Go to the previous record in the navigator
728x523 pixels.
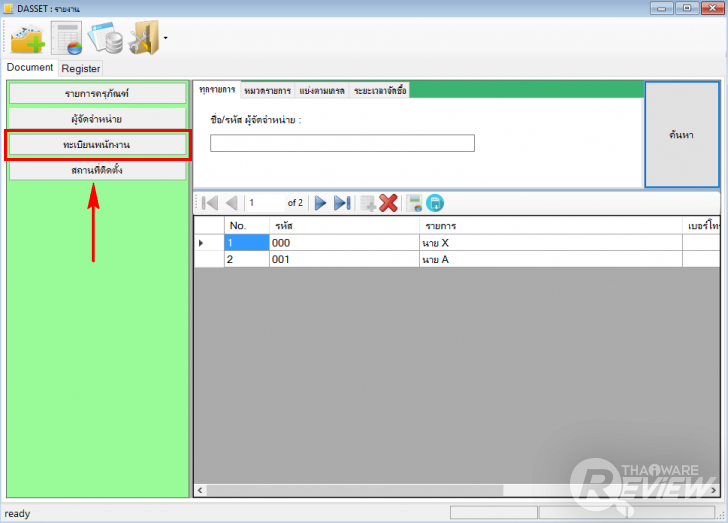coord(232,203)
